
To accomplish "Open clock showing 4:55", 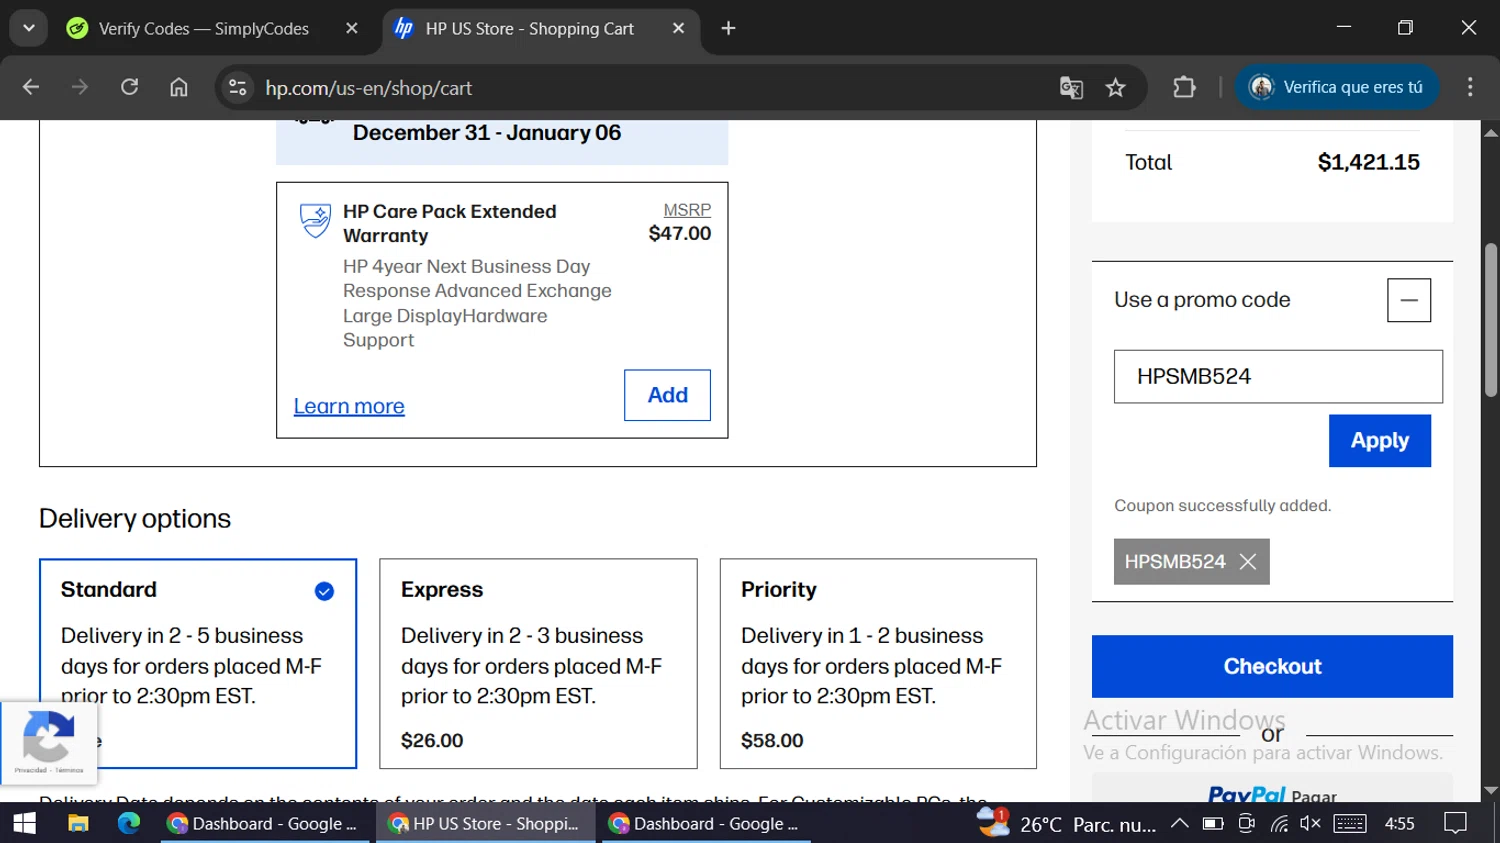I will tap(1400, 823).
